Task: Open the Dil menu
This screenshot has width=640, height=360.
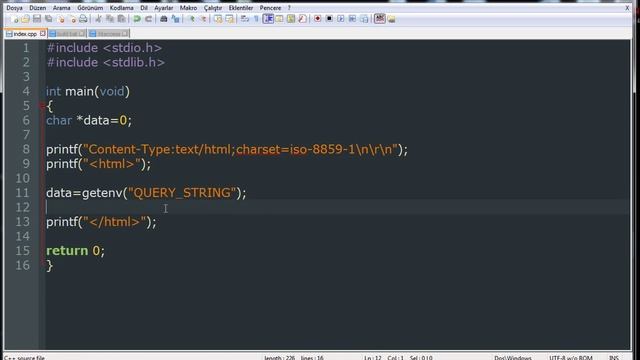Action: 144,8
